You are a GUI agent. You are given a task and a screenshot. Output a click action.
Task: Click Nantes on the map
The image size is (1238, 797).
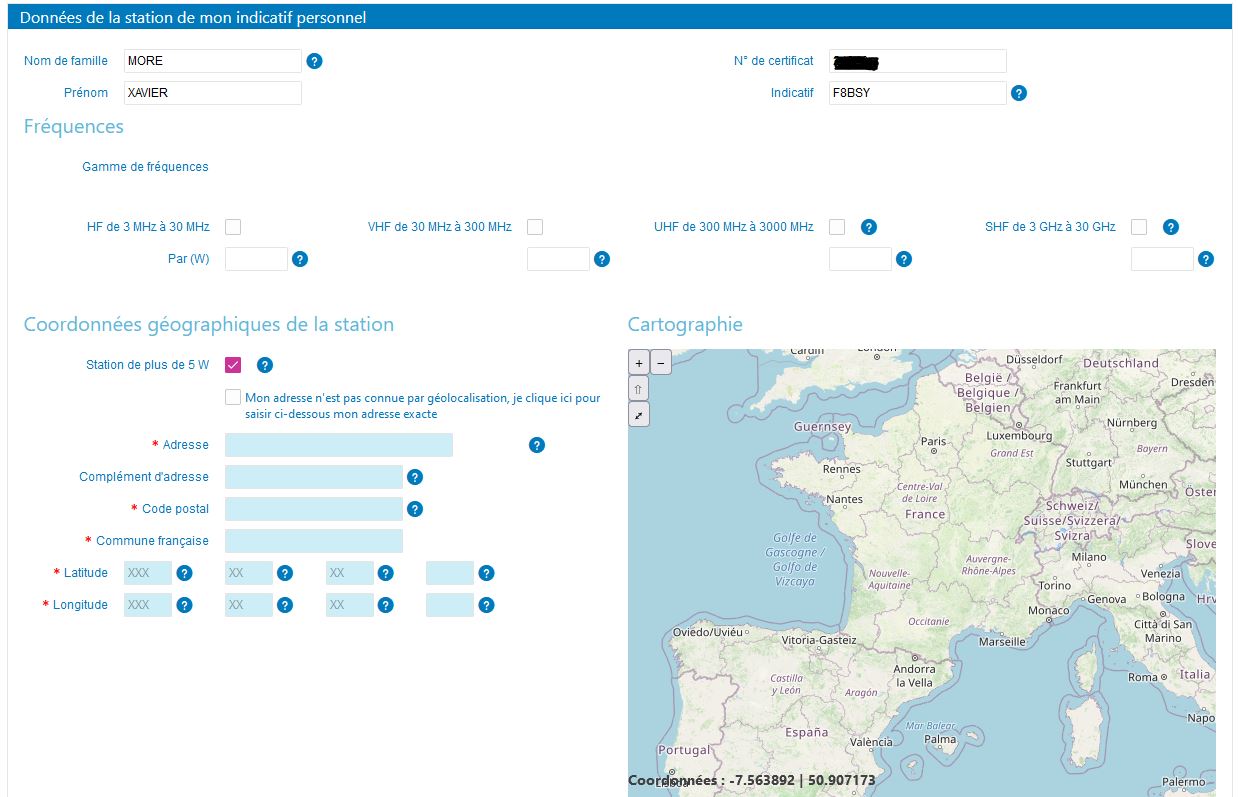[844, 499]
